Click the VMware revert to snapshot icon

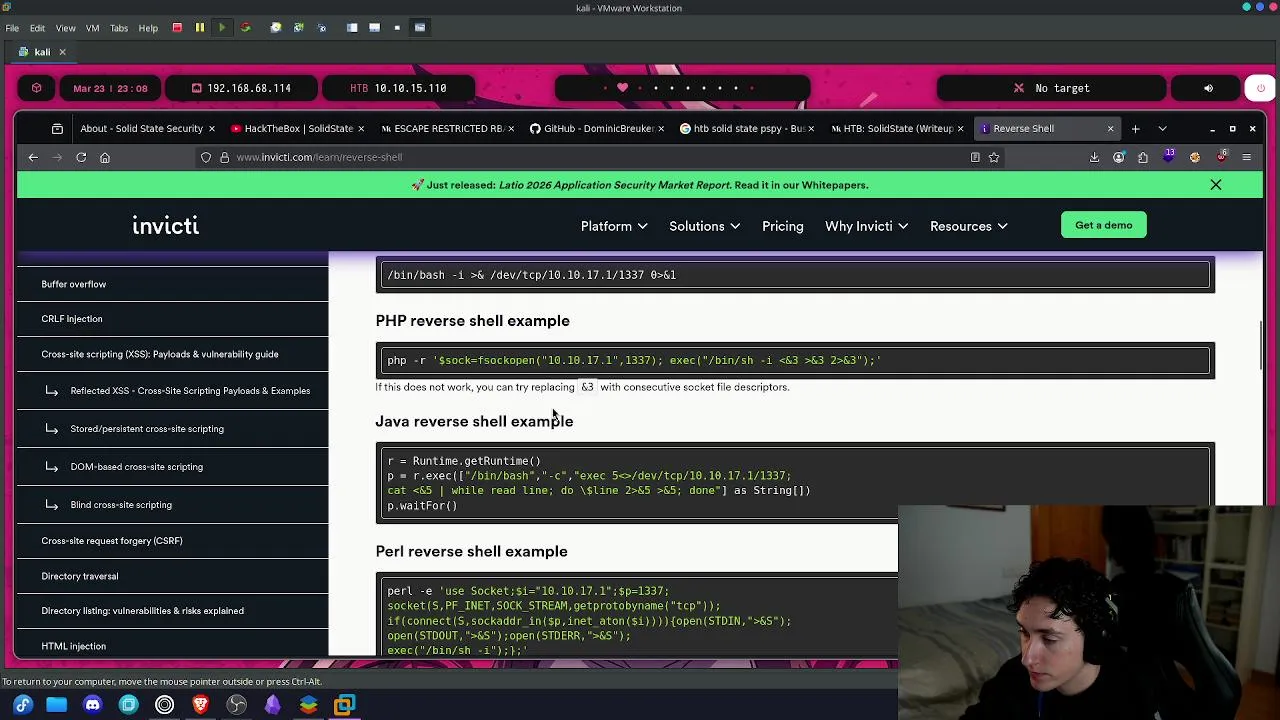click(298, 28)
